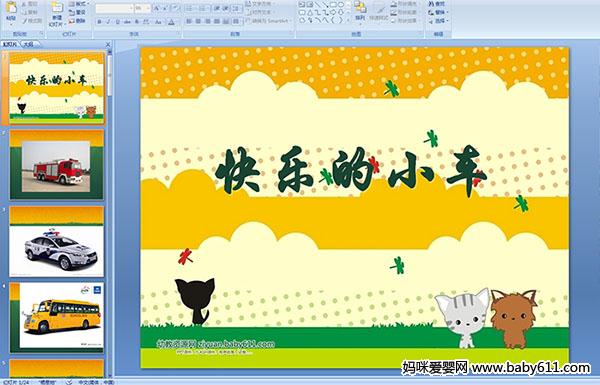
Task: Click the Increase Font Size icon
Action: coord(156,8)
